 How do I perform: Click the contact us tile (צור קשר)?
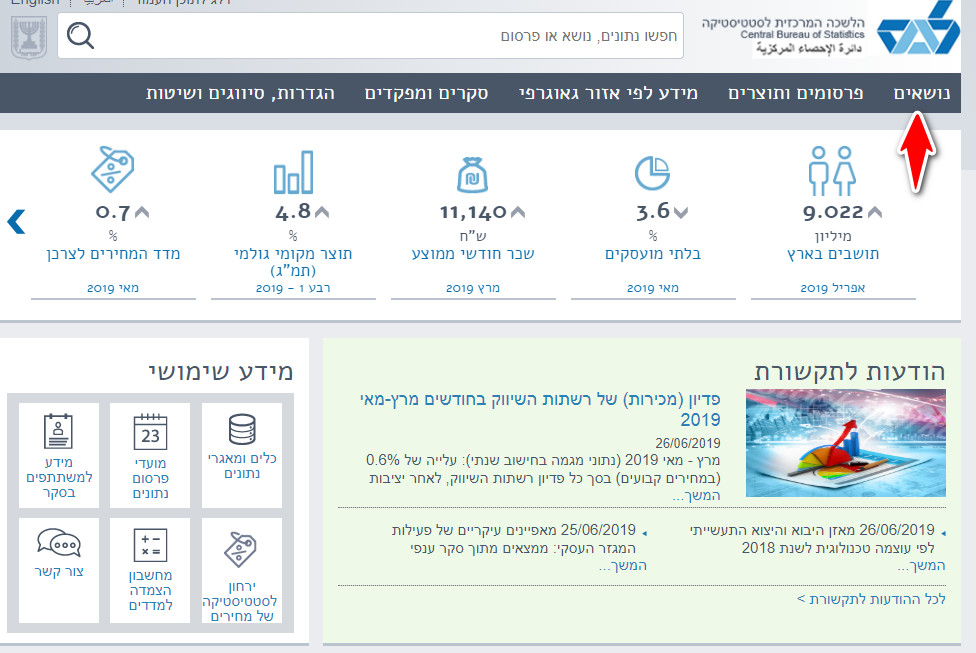(58, 553)
